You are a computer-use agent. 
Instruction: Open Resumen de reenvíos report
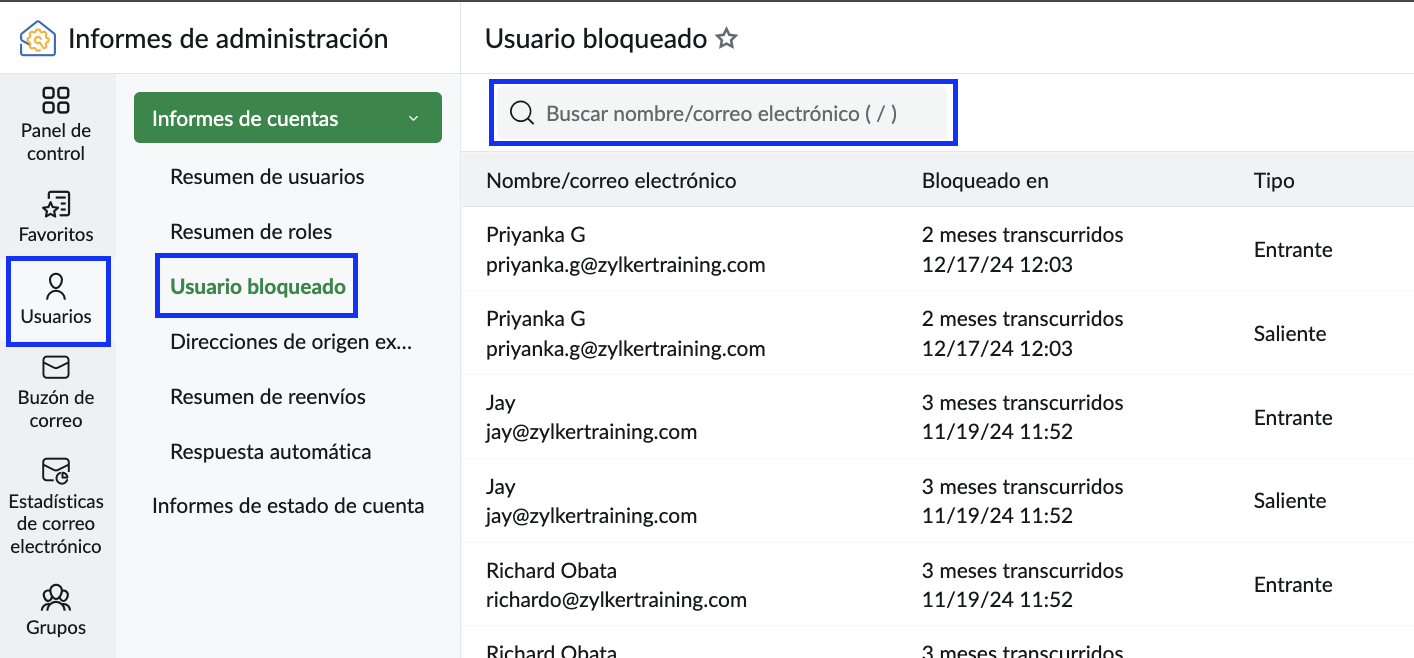(x=268, y=397)
